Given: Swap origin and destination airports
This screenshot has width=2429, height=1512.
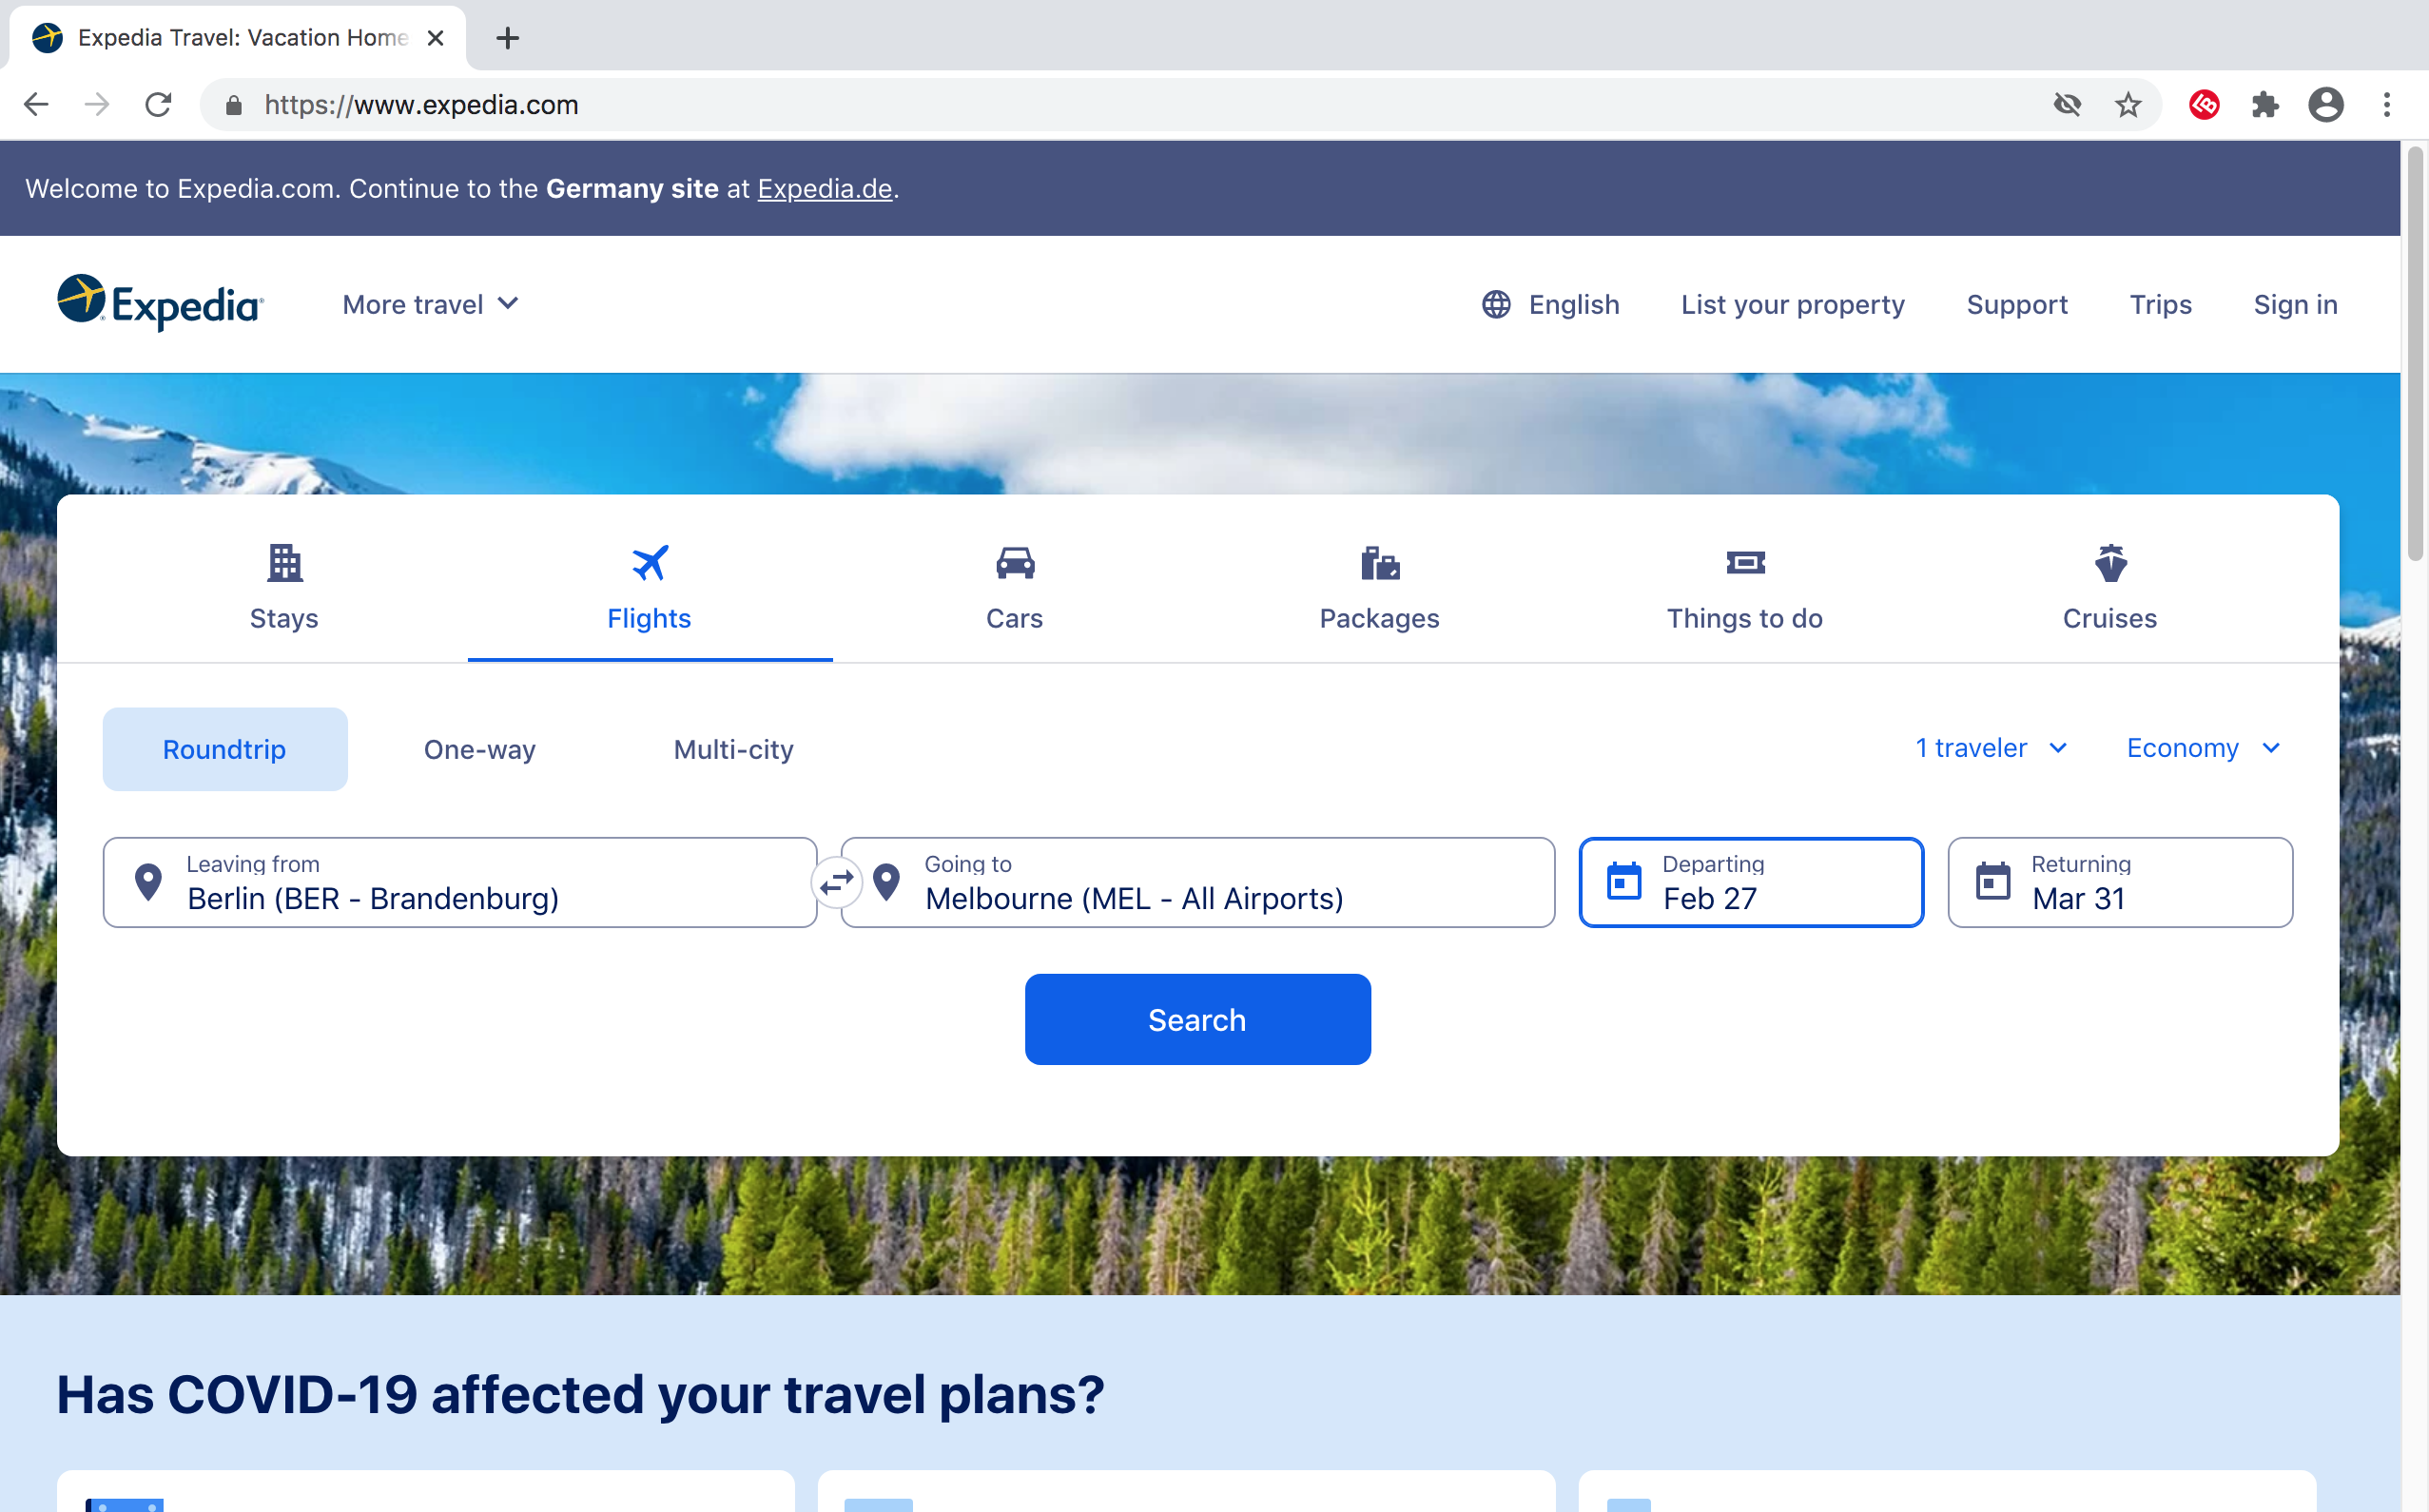Looking at the screenshot, I should coord(836,882).
